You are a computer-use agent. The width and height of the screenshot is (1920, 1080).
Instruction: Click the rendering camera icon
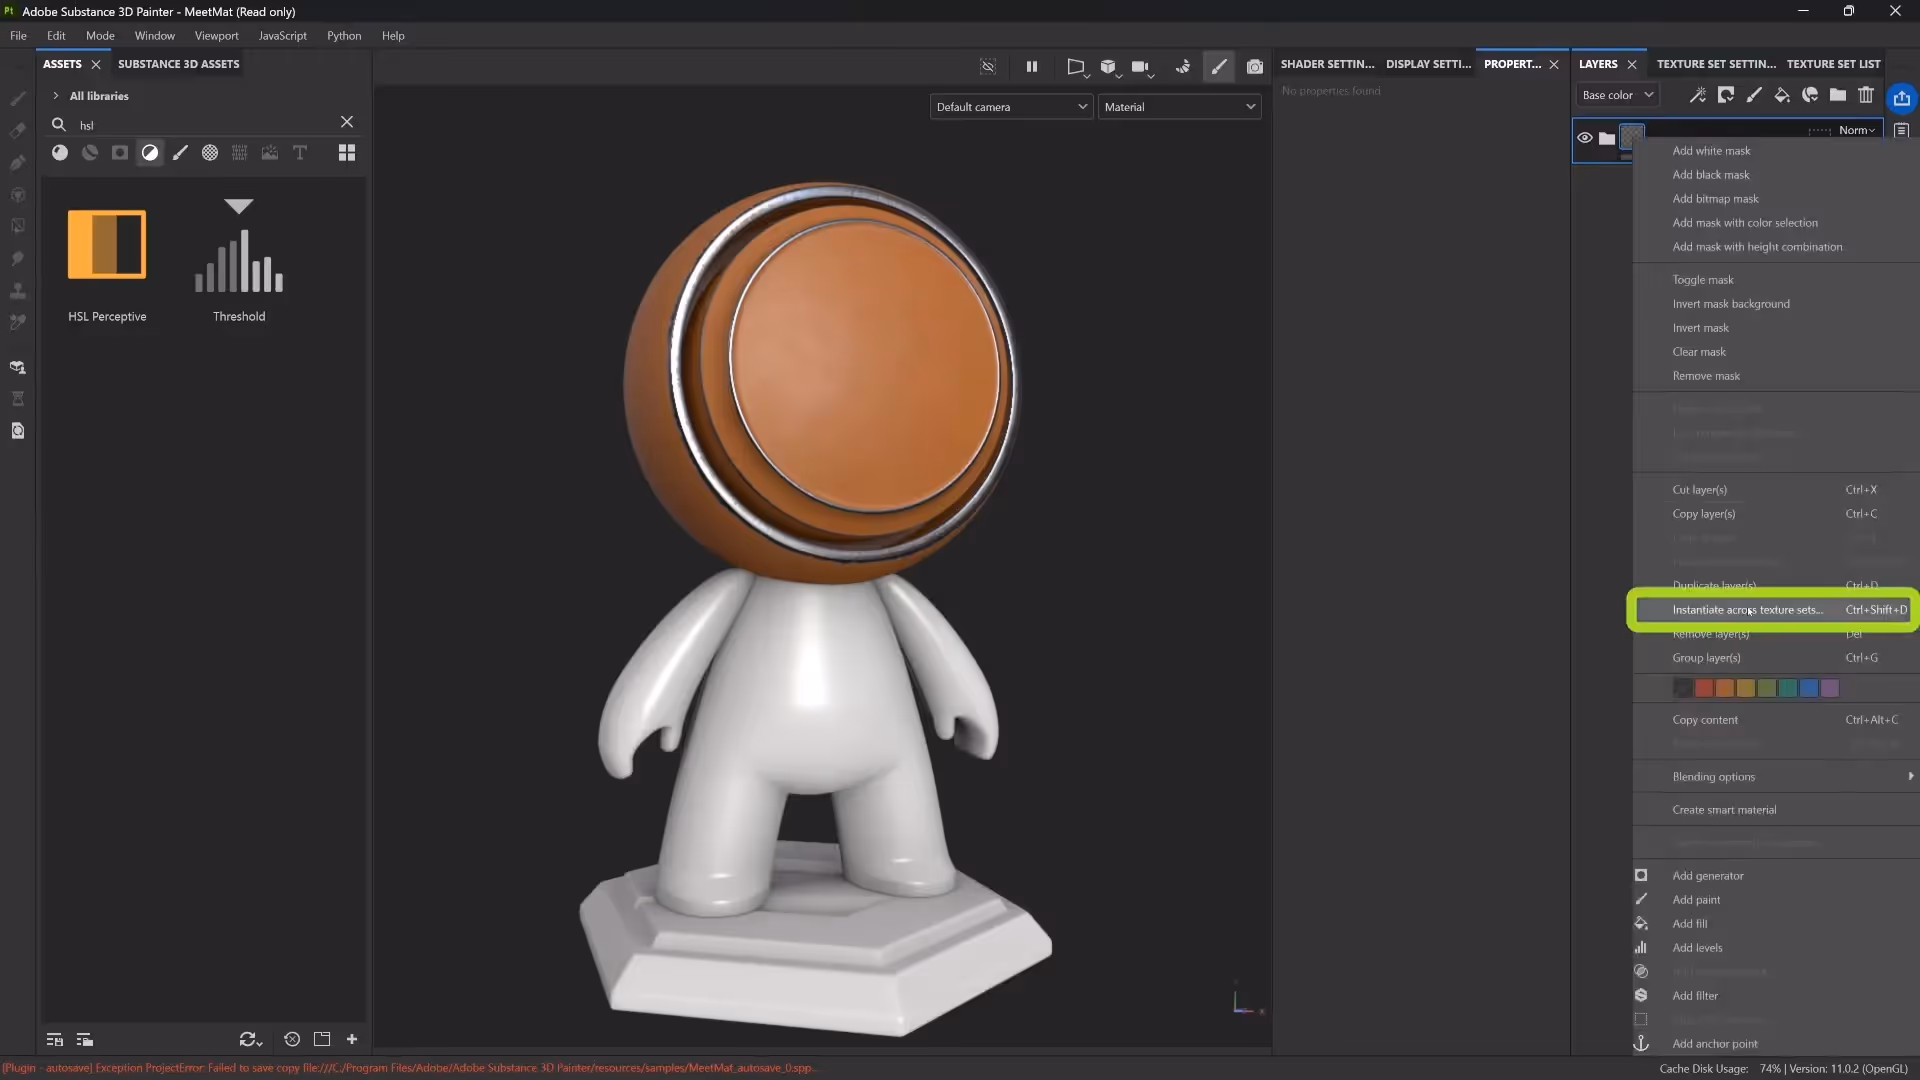(x=1255, y=67)
